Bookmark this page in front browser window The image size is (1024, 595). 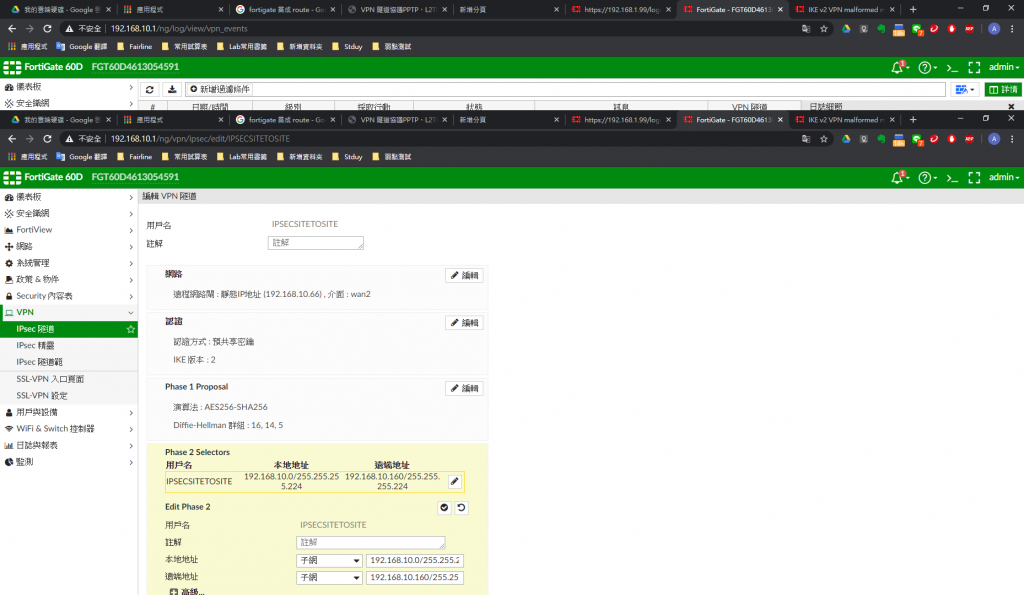(x=824, y=138)
